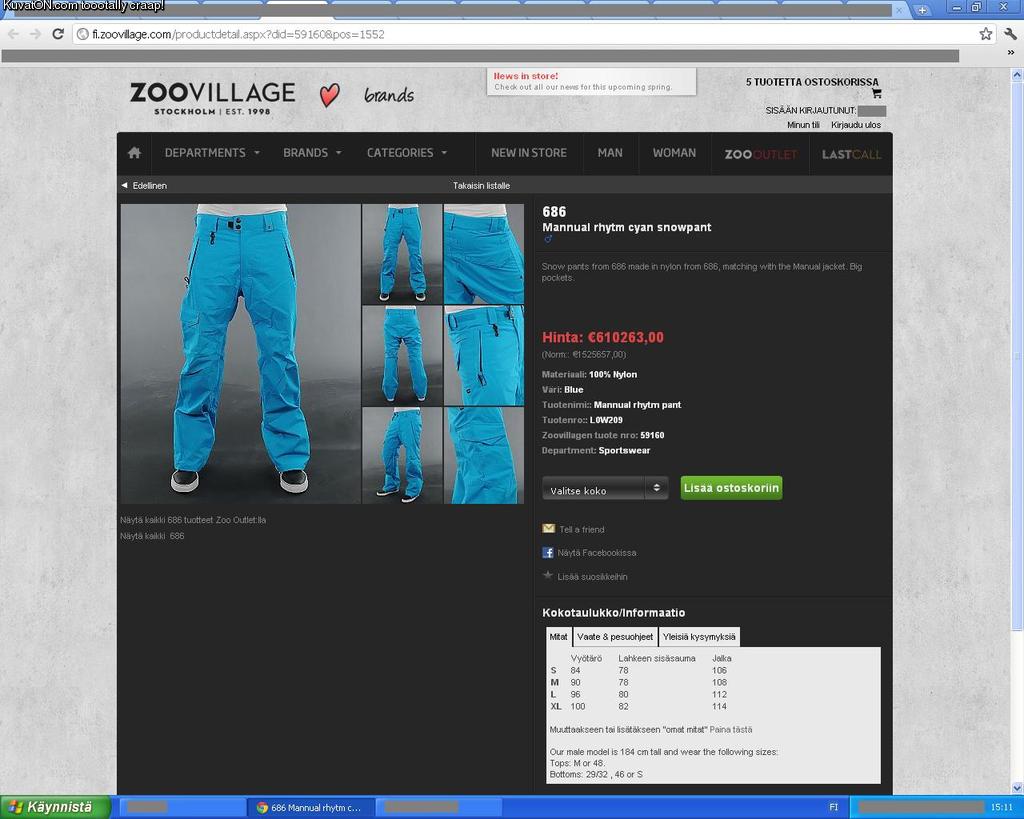Bookmark page with the star icon
The image size is (1024, 819).
pos(986,34)
